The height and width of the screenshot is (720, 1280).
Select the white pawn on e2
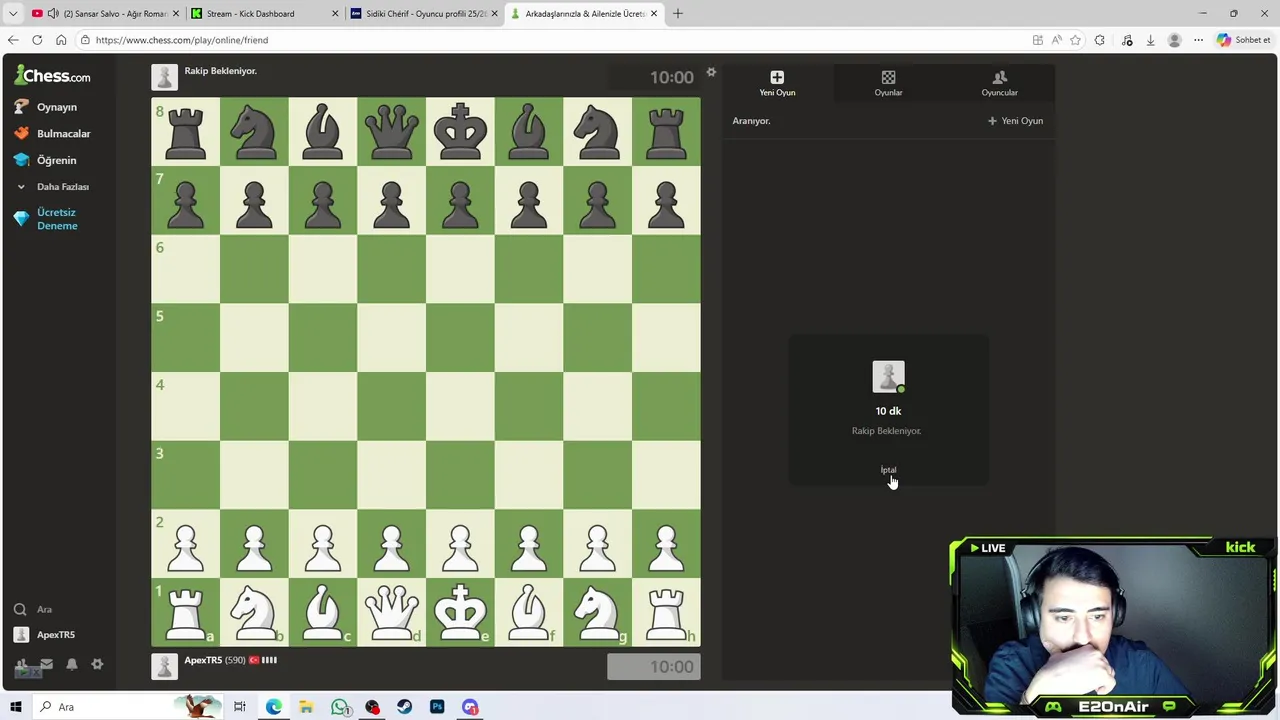(x=460, y=544)
